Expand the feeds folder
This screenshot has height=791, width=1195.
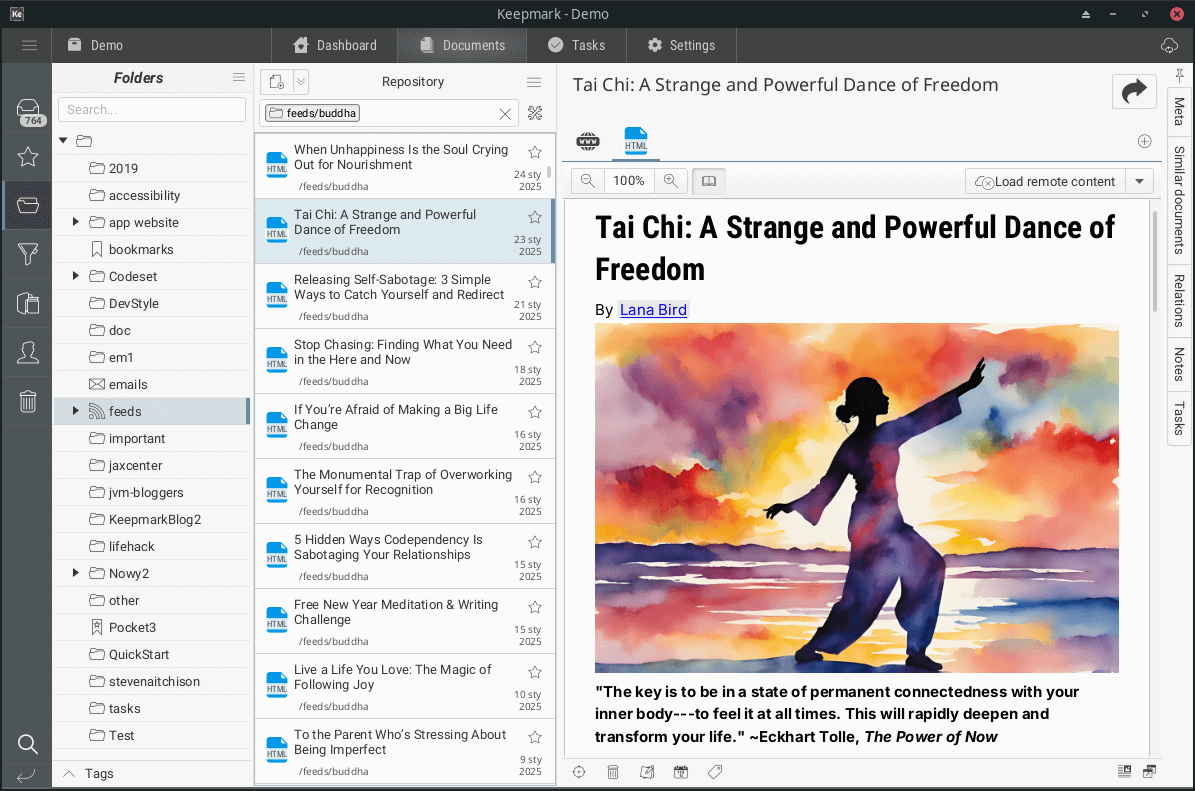pos(75,411)
